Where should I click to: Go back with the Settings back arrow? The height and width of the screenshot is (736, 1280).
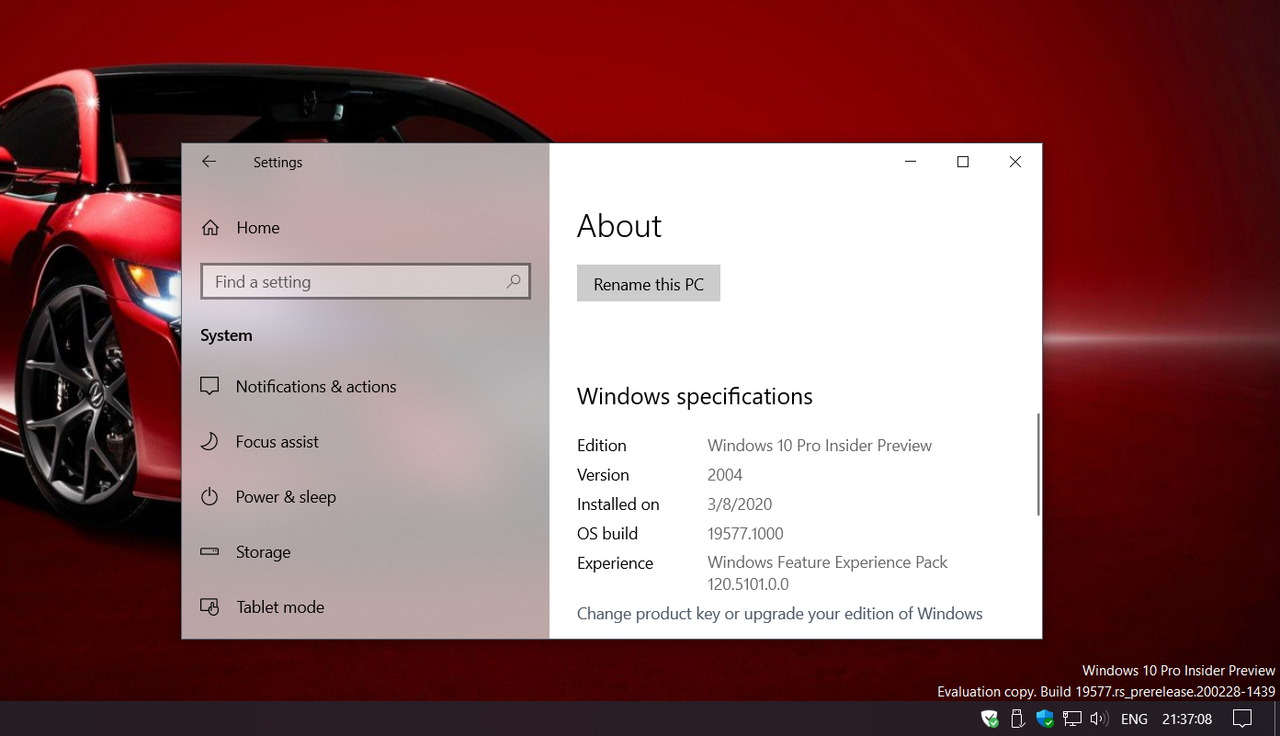click(x=209, y=162)
